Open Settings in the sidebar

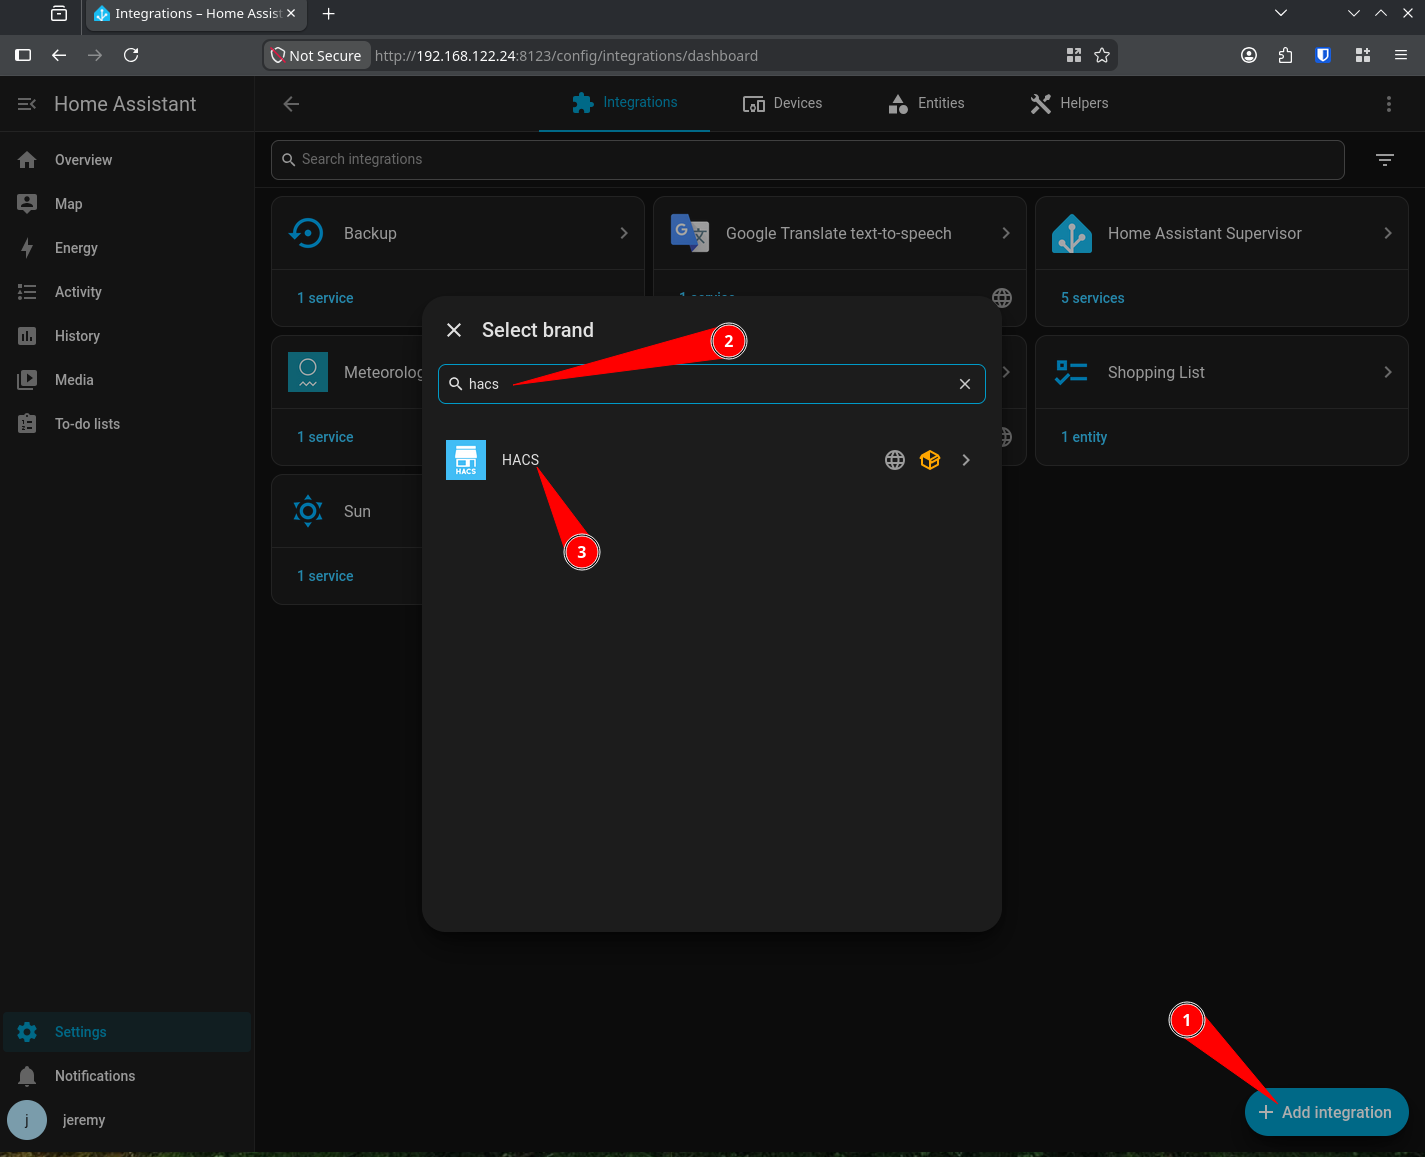[126, 1032]
